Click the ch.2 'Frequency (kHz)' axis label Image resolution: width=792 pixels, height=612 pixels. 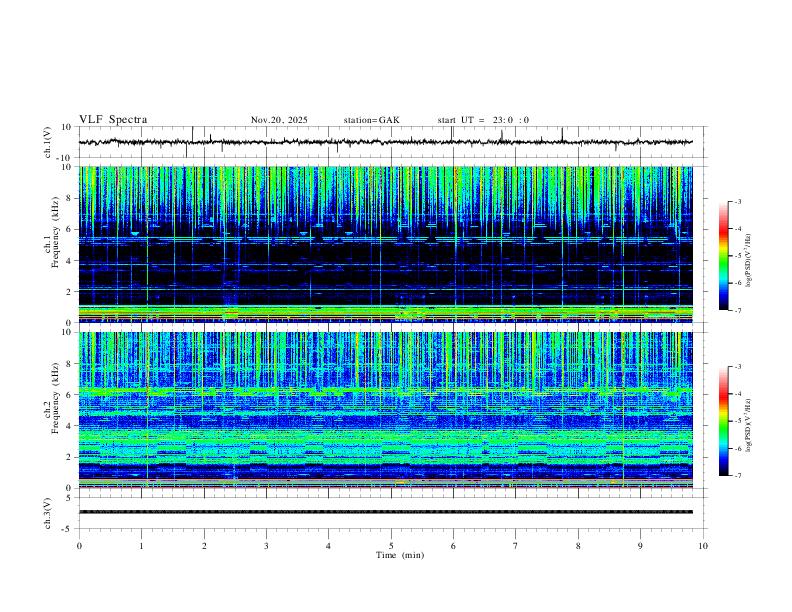56,397
